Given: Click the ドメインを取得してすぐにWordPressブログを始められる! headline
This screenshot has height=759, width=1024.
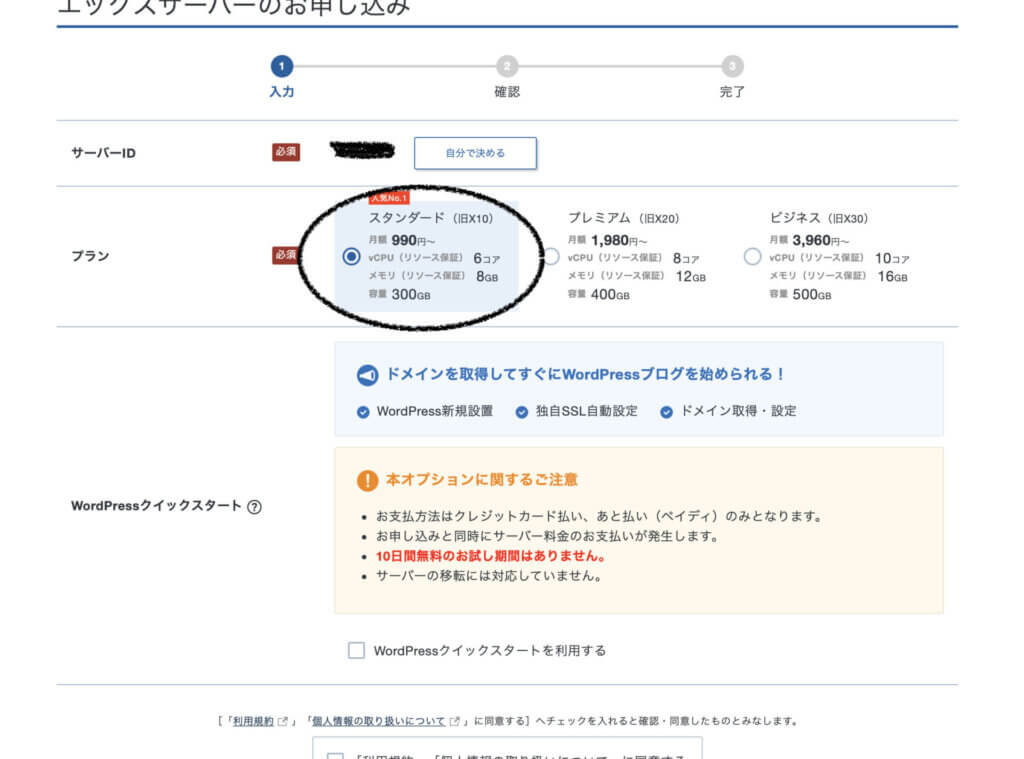Looking at the screenshot, I should [586, 374].
